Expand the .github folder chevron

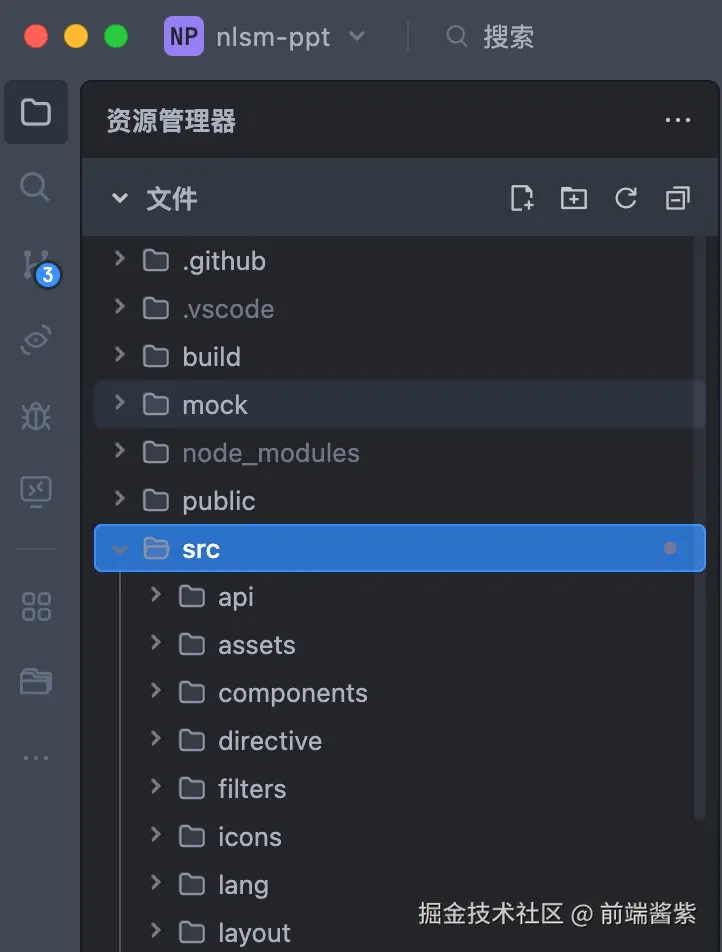point(120,260)
